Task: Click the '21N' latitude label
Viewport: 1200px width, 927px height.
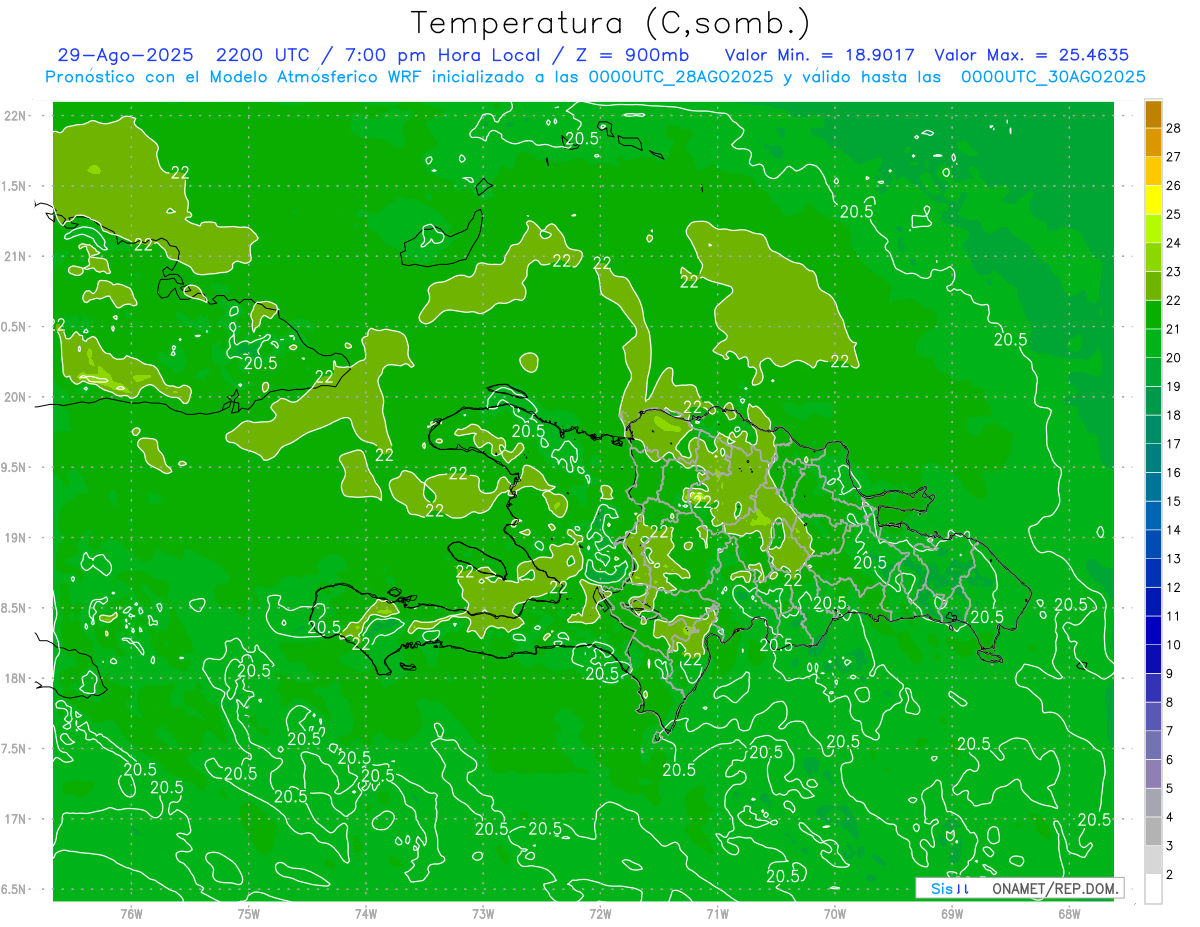Action: coord(15,256)
